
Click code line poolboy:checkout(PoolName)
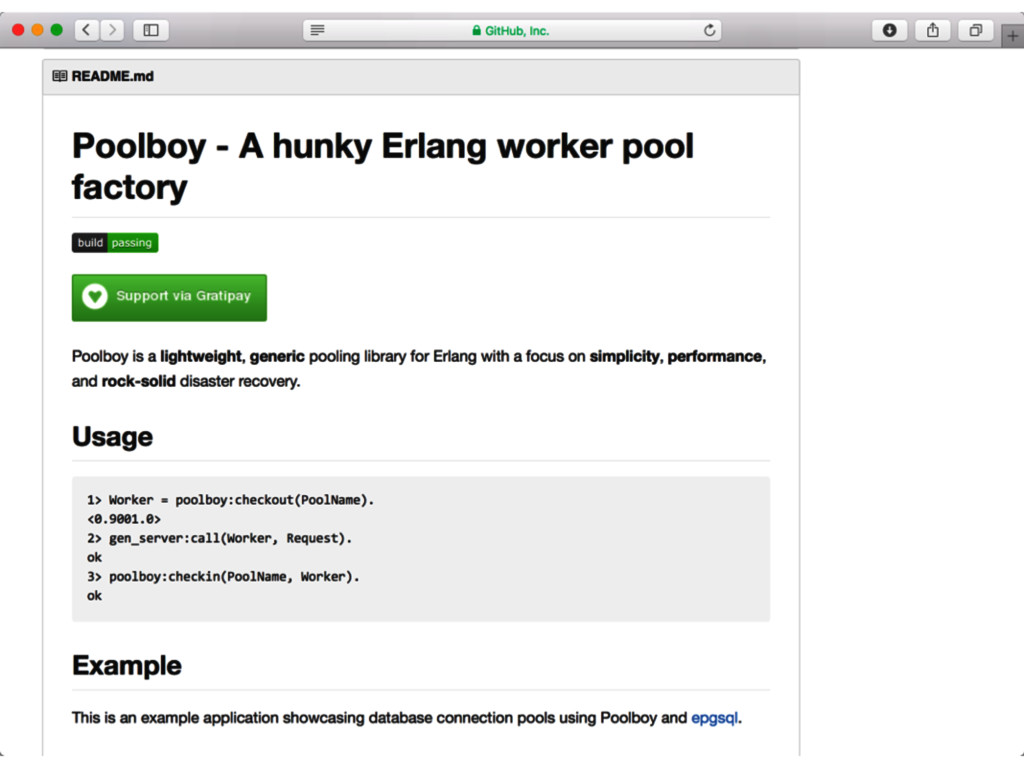[231, 500]
